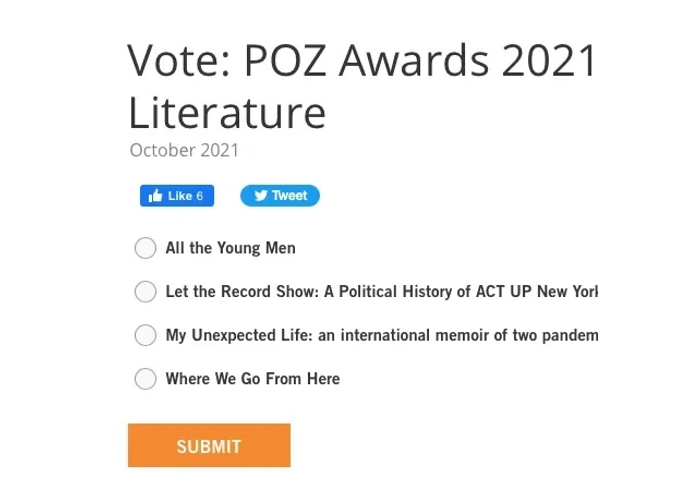Screen dimensions: 700x495
Task: Click the Twitter bird icon
Action: tap(261, 196)
